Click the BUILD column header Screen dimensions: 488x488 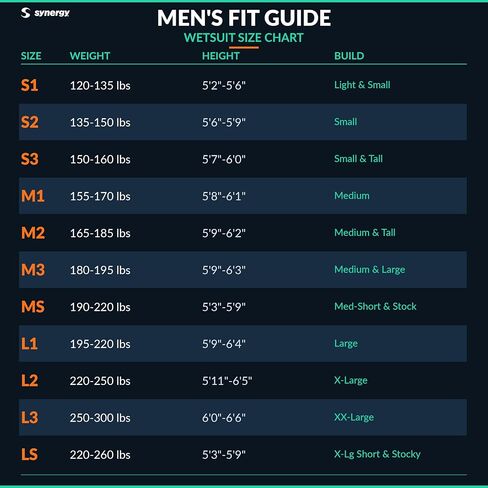click(x=349, y=56)
